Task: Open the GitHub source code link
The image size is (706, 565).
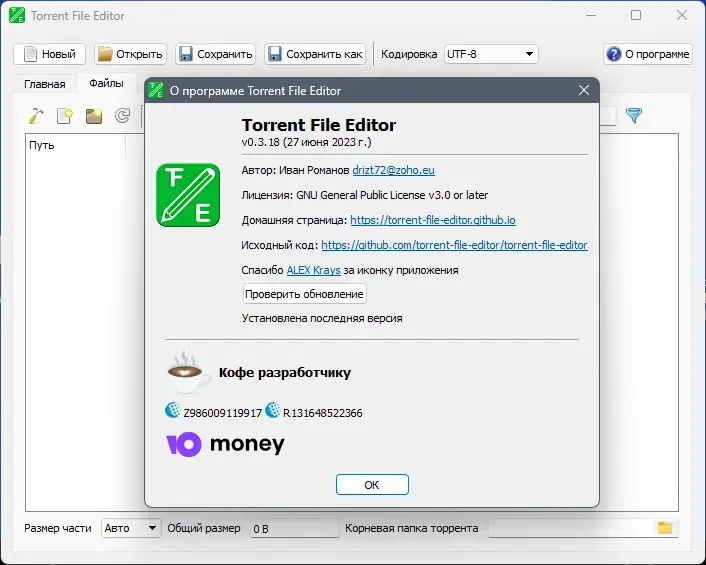Action: (x=454, y=245)
